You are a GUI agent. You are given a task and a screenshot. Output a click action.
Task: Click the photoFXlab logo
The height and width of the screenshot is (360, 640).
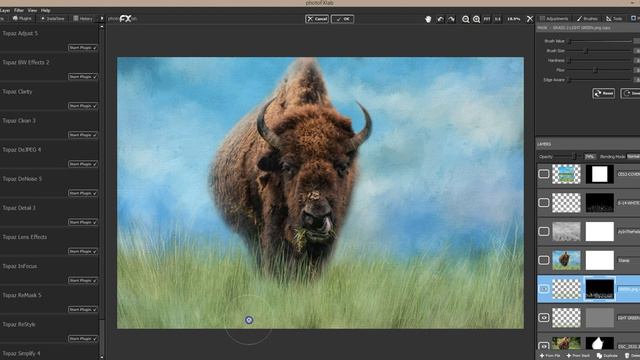(123, 19)
